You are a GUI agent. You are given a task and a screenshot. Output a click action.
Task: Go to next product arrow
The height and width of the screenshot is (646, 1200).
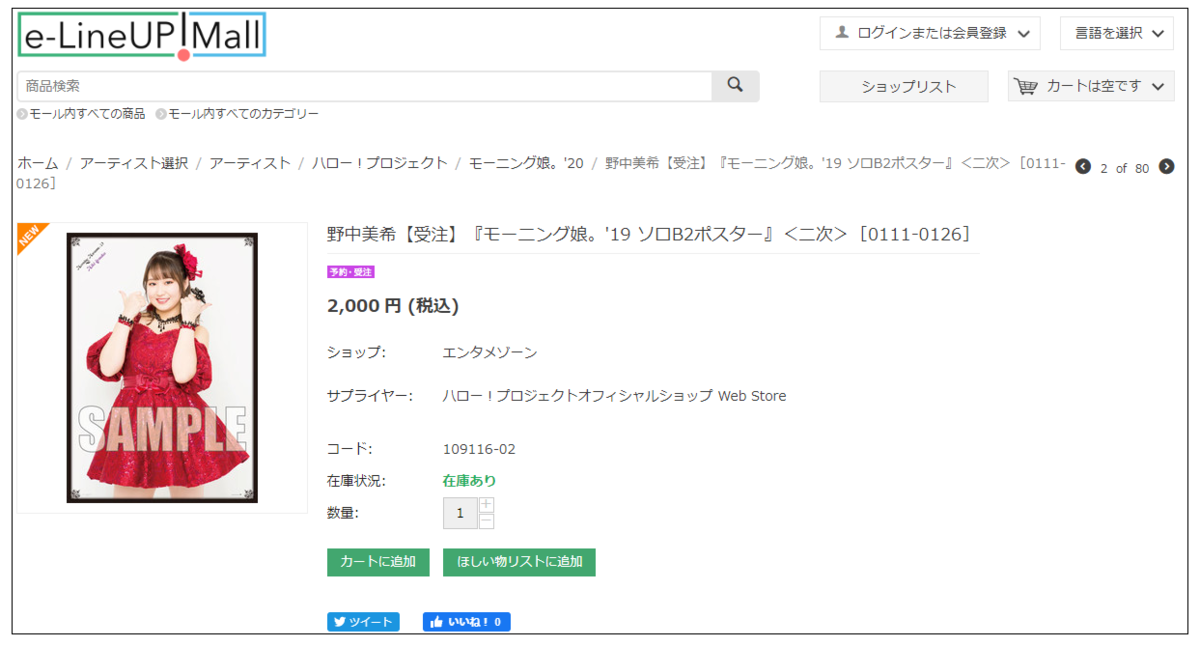tap(1166, 167)
